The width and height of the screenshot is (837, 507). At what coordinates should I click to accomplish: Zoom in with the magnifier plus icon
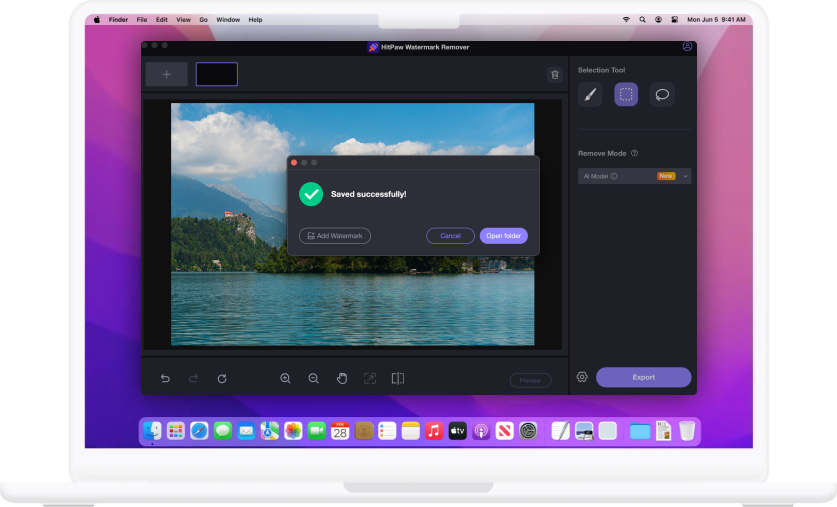point(285,379)
